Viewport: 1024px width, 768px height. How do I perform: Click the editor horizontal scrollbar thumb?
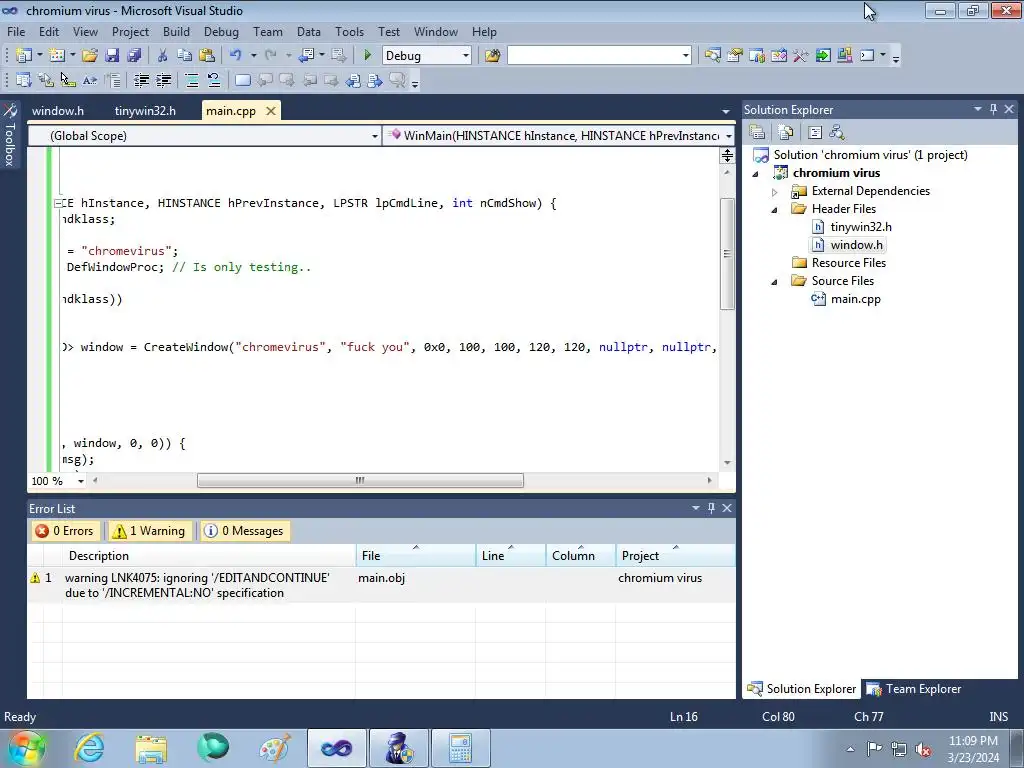(360, 481)
